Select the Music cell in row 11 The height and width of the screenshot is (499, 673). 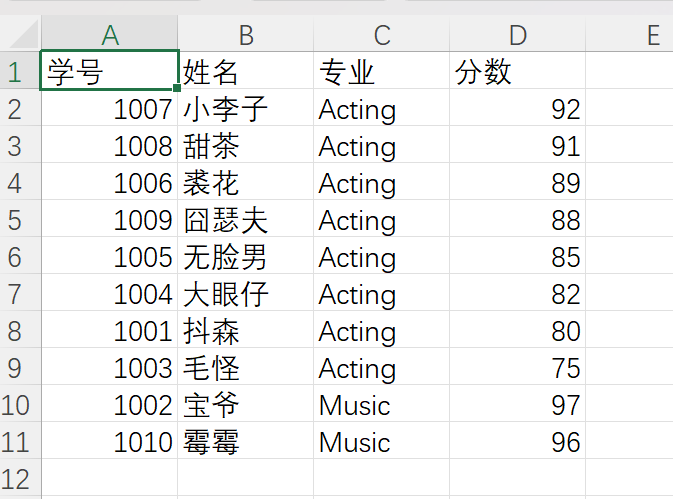click(x=382, y=442)
